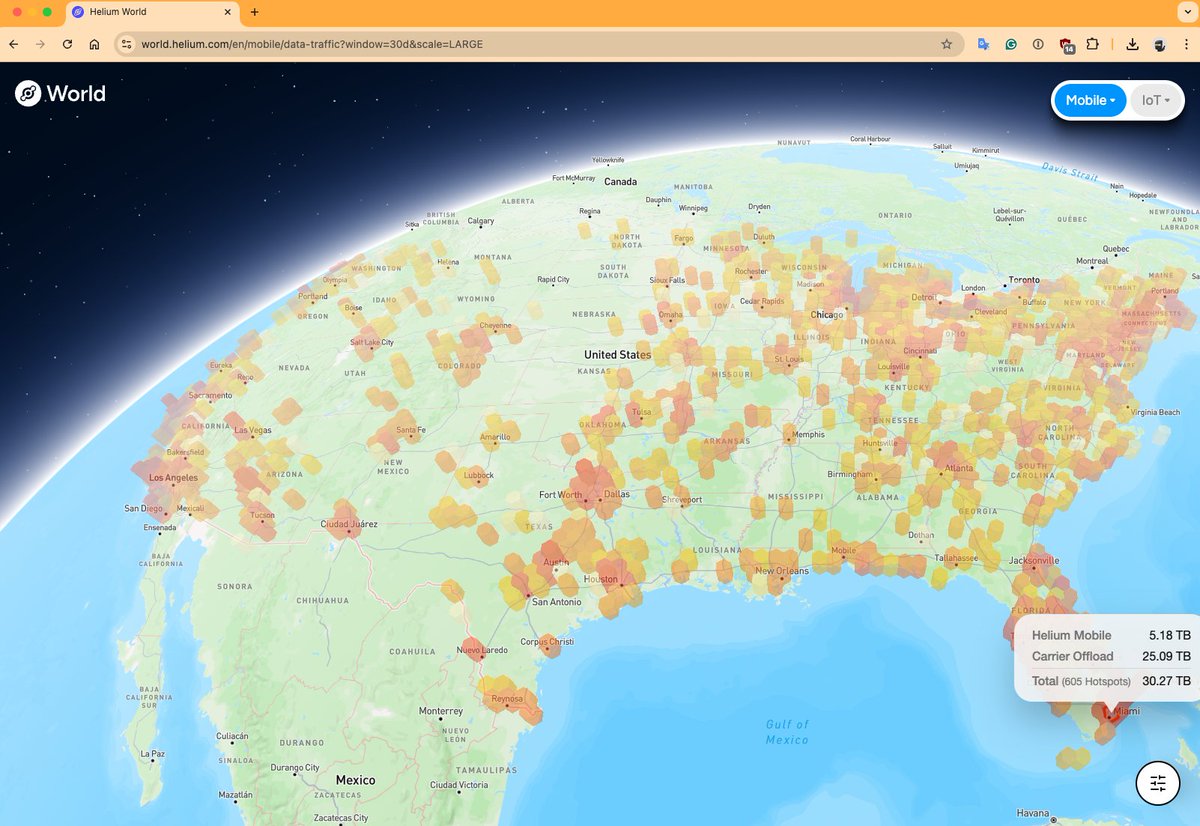Go forward in browser history

pos(40,44)
